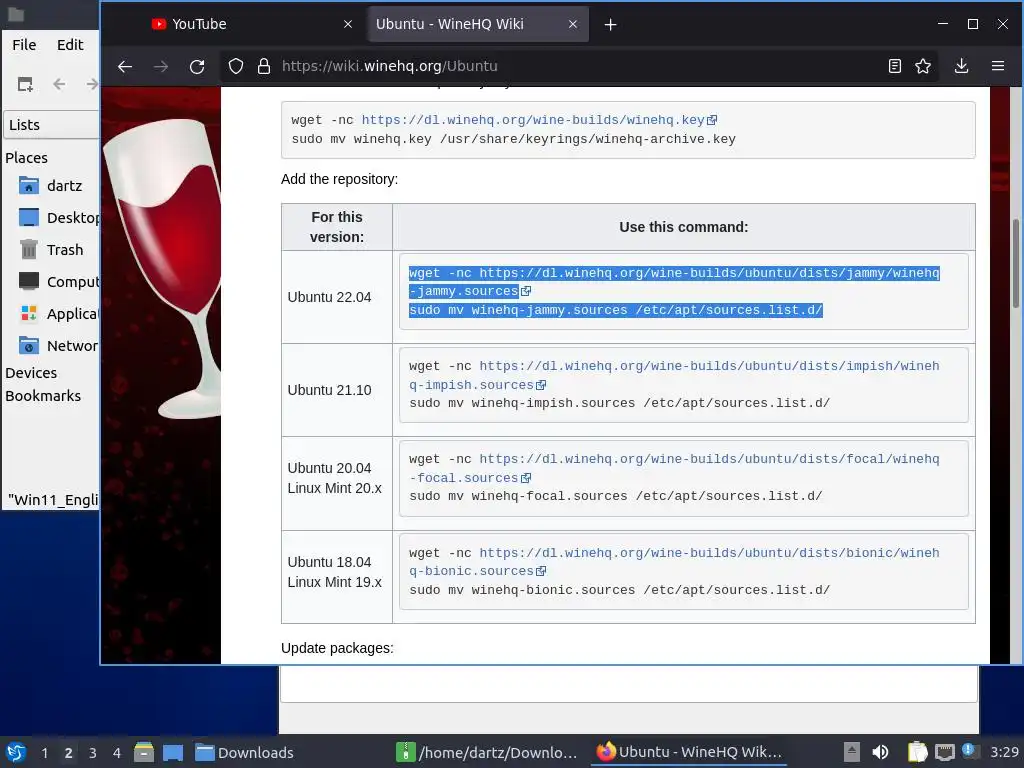Open dartz home folder in Places
This screenshot has height=768, width=1024.
[51, 186]
